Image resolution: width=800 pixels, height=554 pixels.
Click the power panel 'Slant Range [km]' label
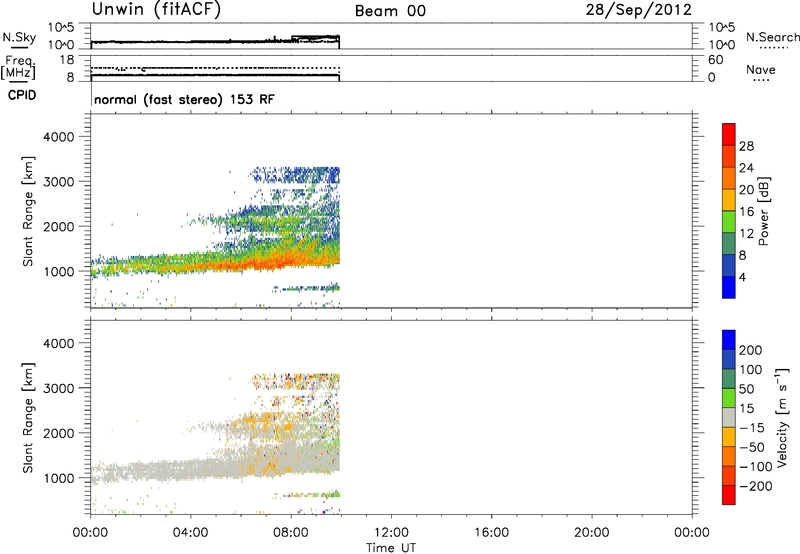pyautogui.click(x=28, y=211)
